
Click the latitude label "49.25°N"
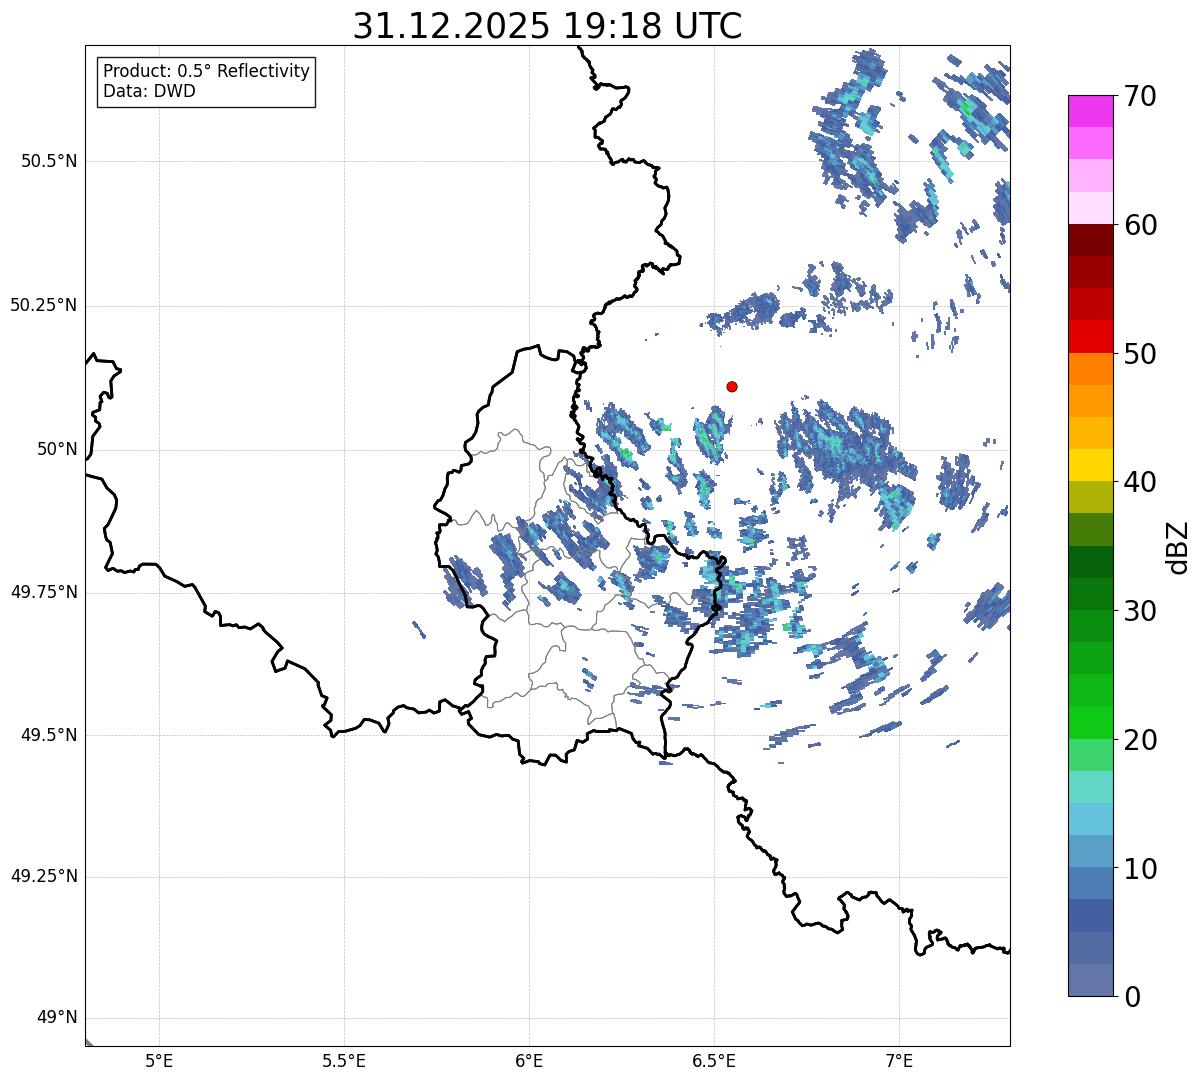click(44, 877)
